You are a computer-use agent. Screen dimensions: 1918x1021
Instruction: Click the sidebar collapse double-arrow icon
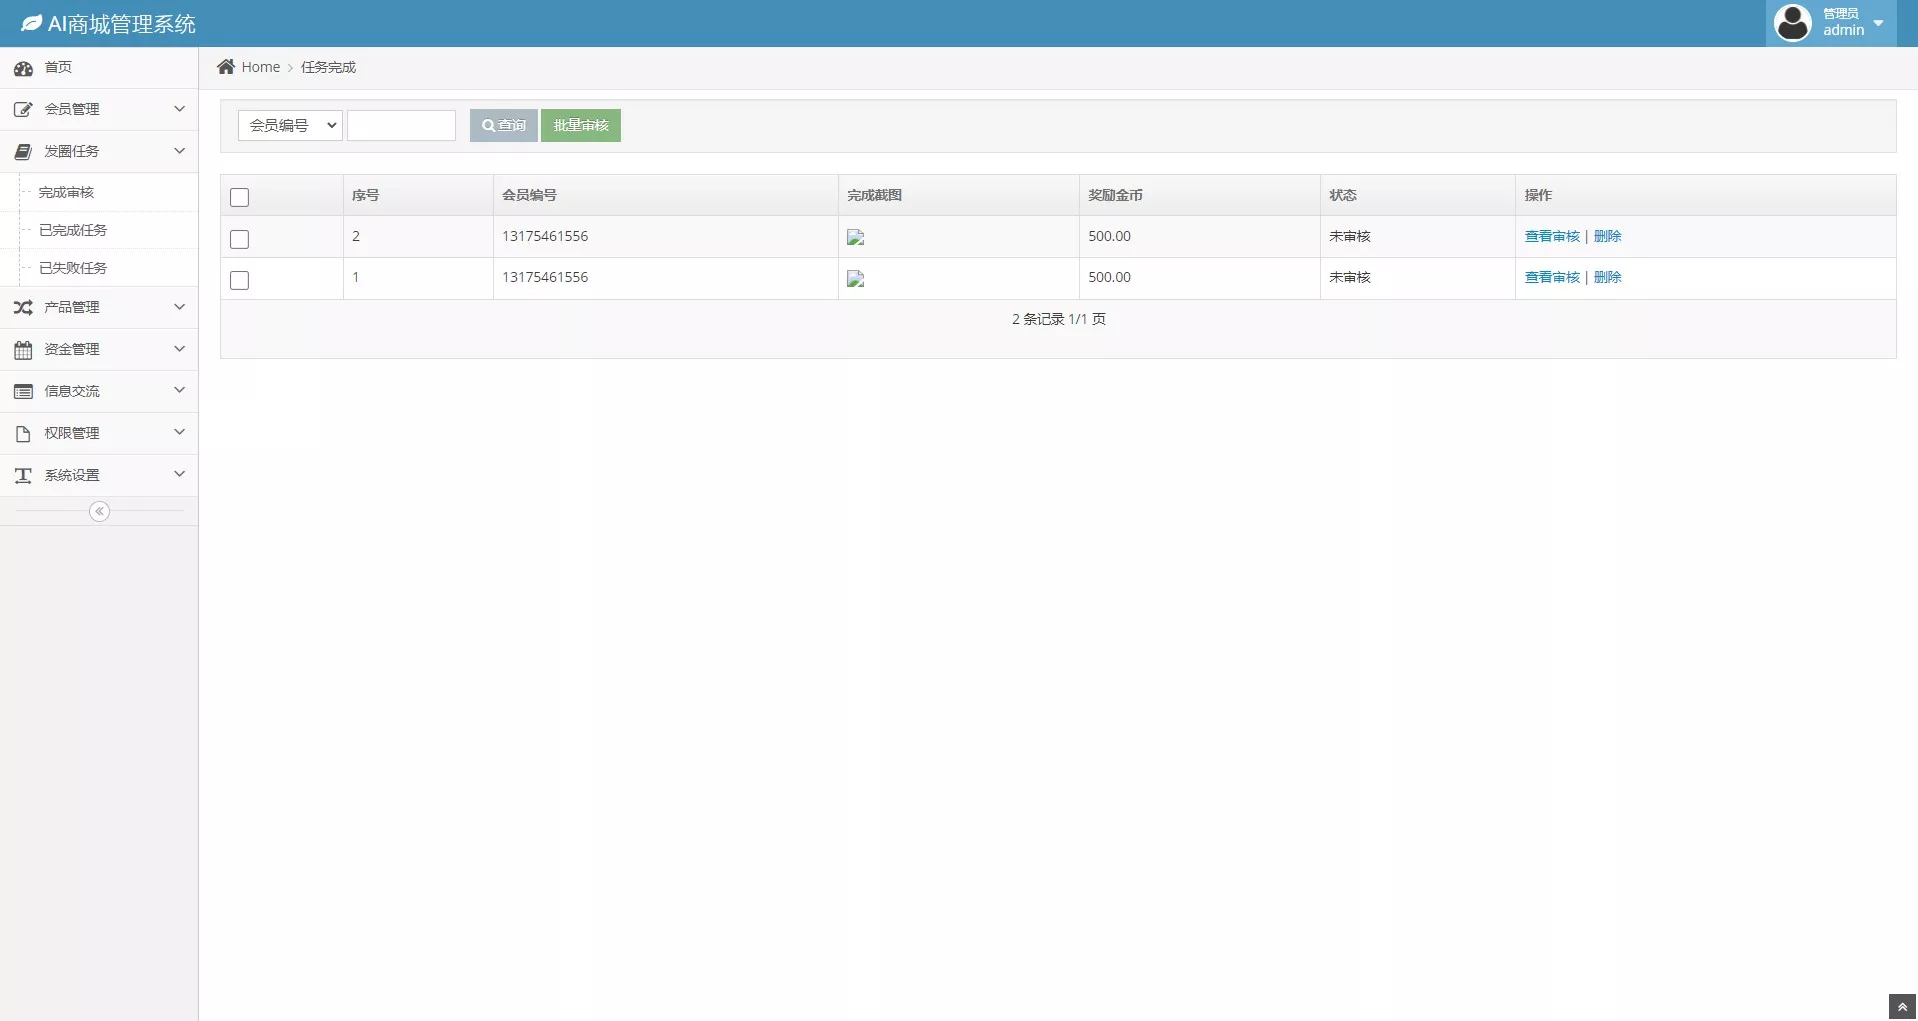click(x=99, y=511)
